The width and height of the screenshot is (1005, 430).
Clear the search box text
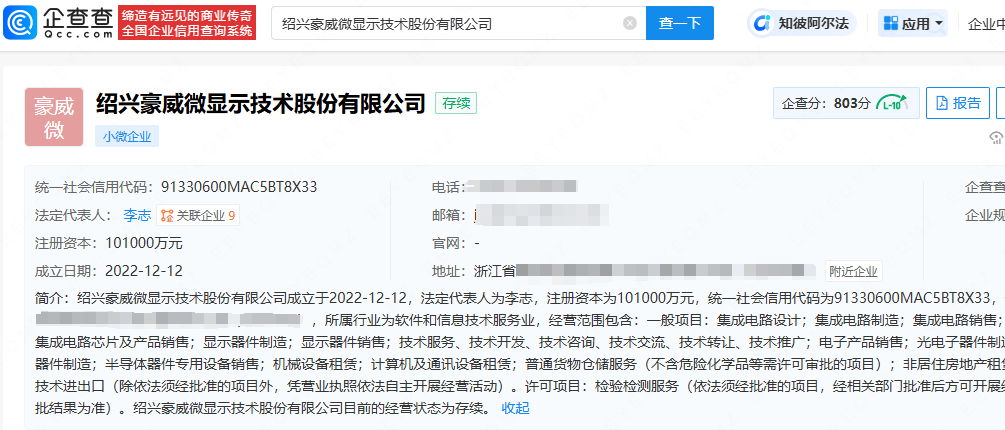tap(630, 24)
